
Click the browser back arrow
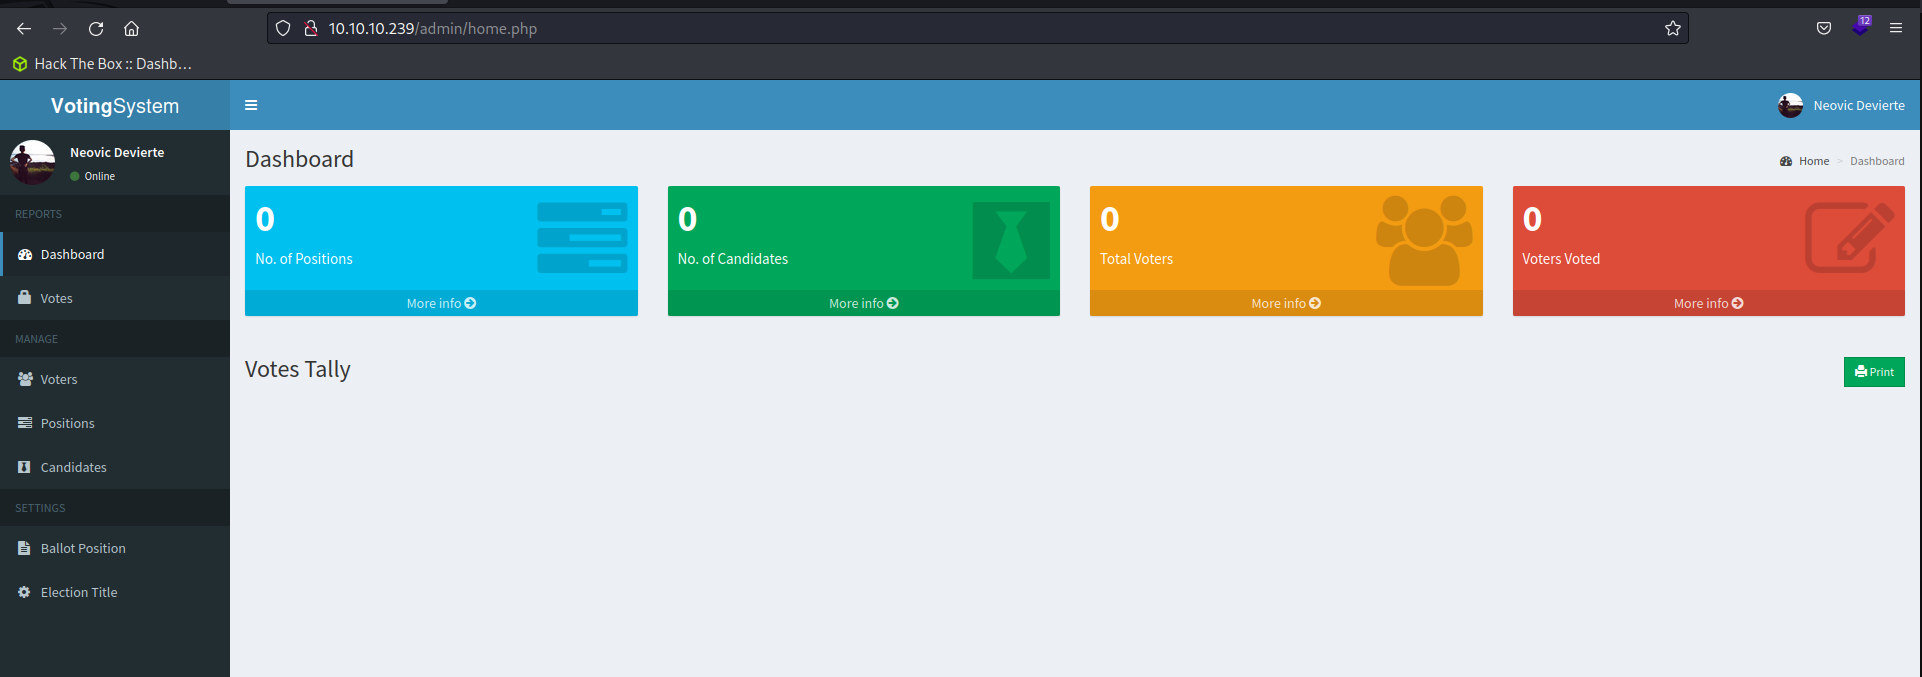click(24, 28)
